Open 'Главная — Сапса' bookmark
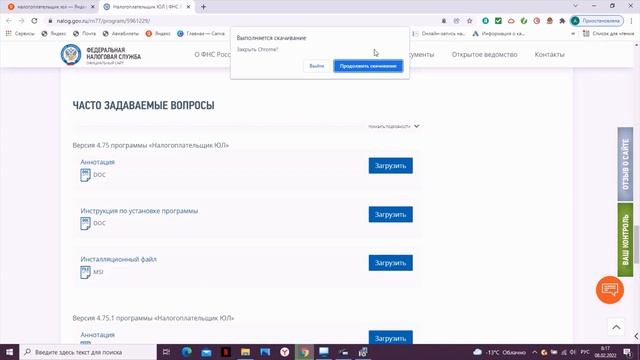640x360 pixels. (x=201, y=33)
